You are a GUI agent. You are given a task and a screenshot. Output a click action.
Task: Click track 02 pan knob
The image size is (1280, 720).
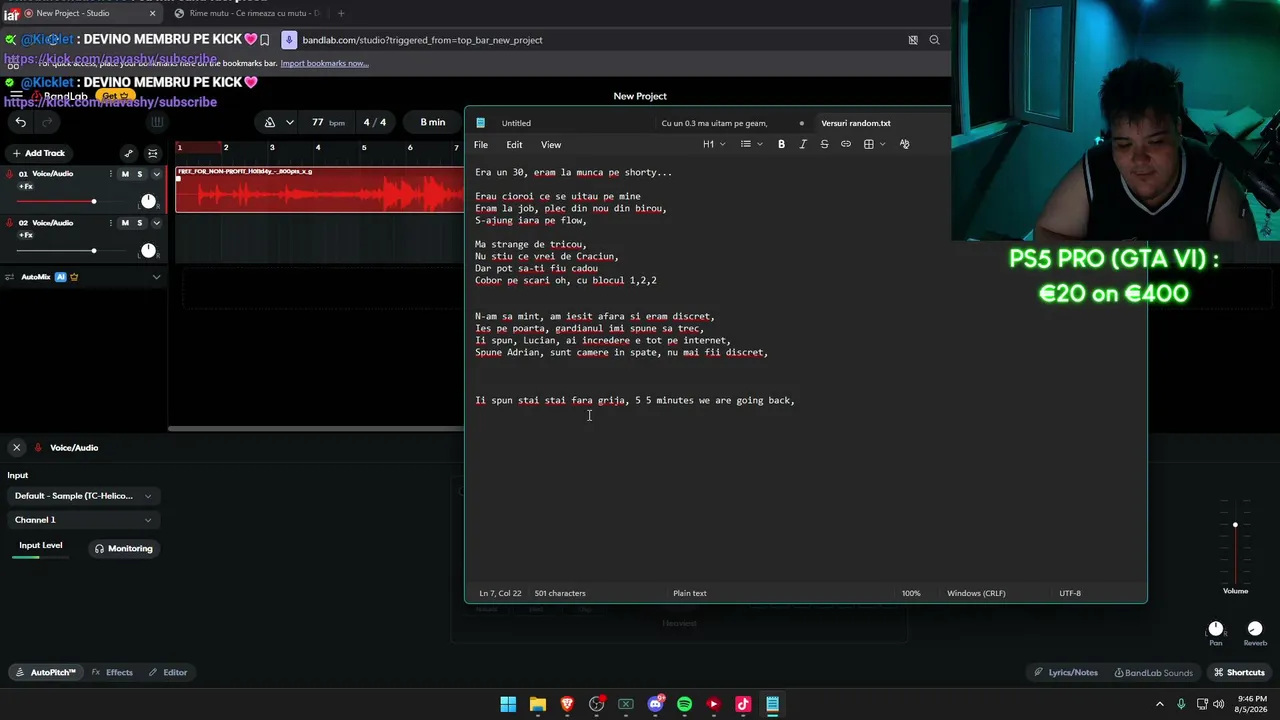148,250
